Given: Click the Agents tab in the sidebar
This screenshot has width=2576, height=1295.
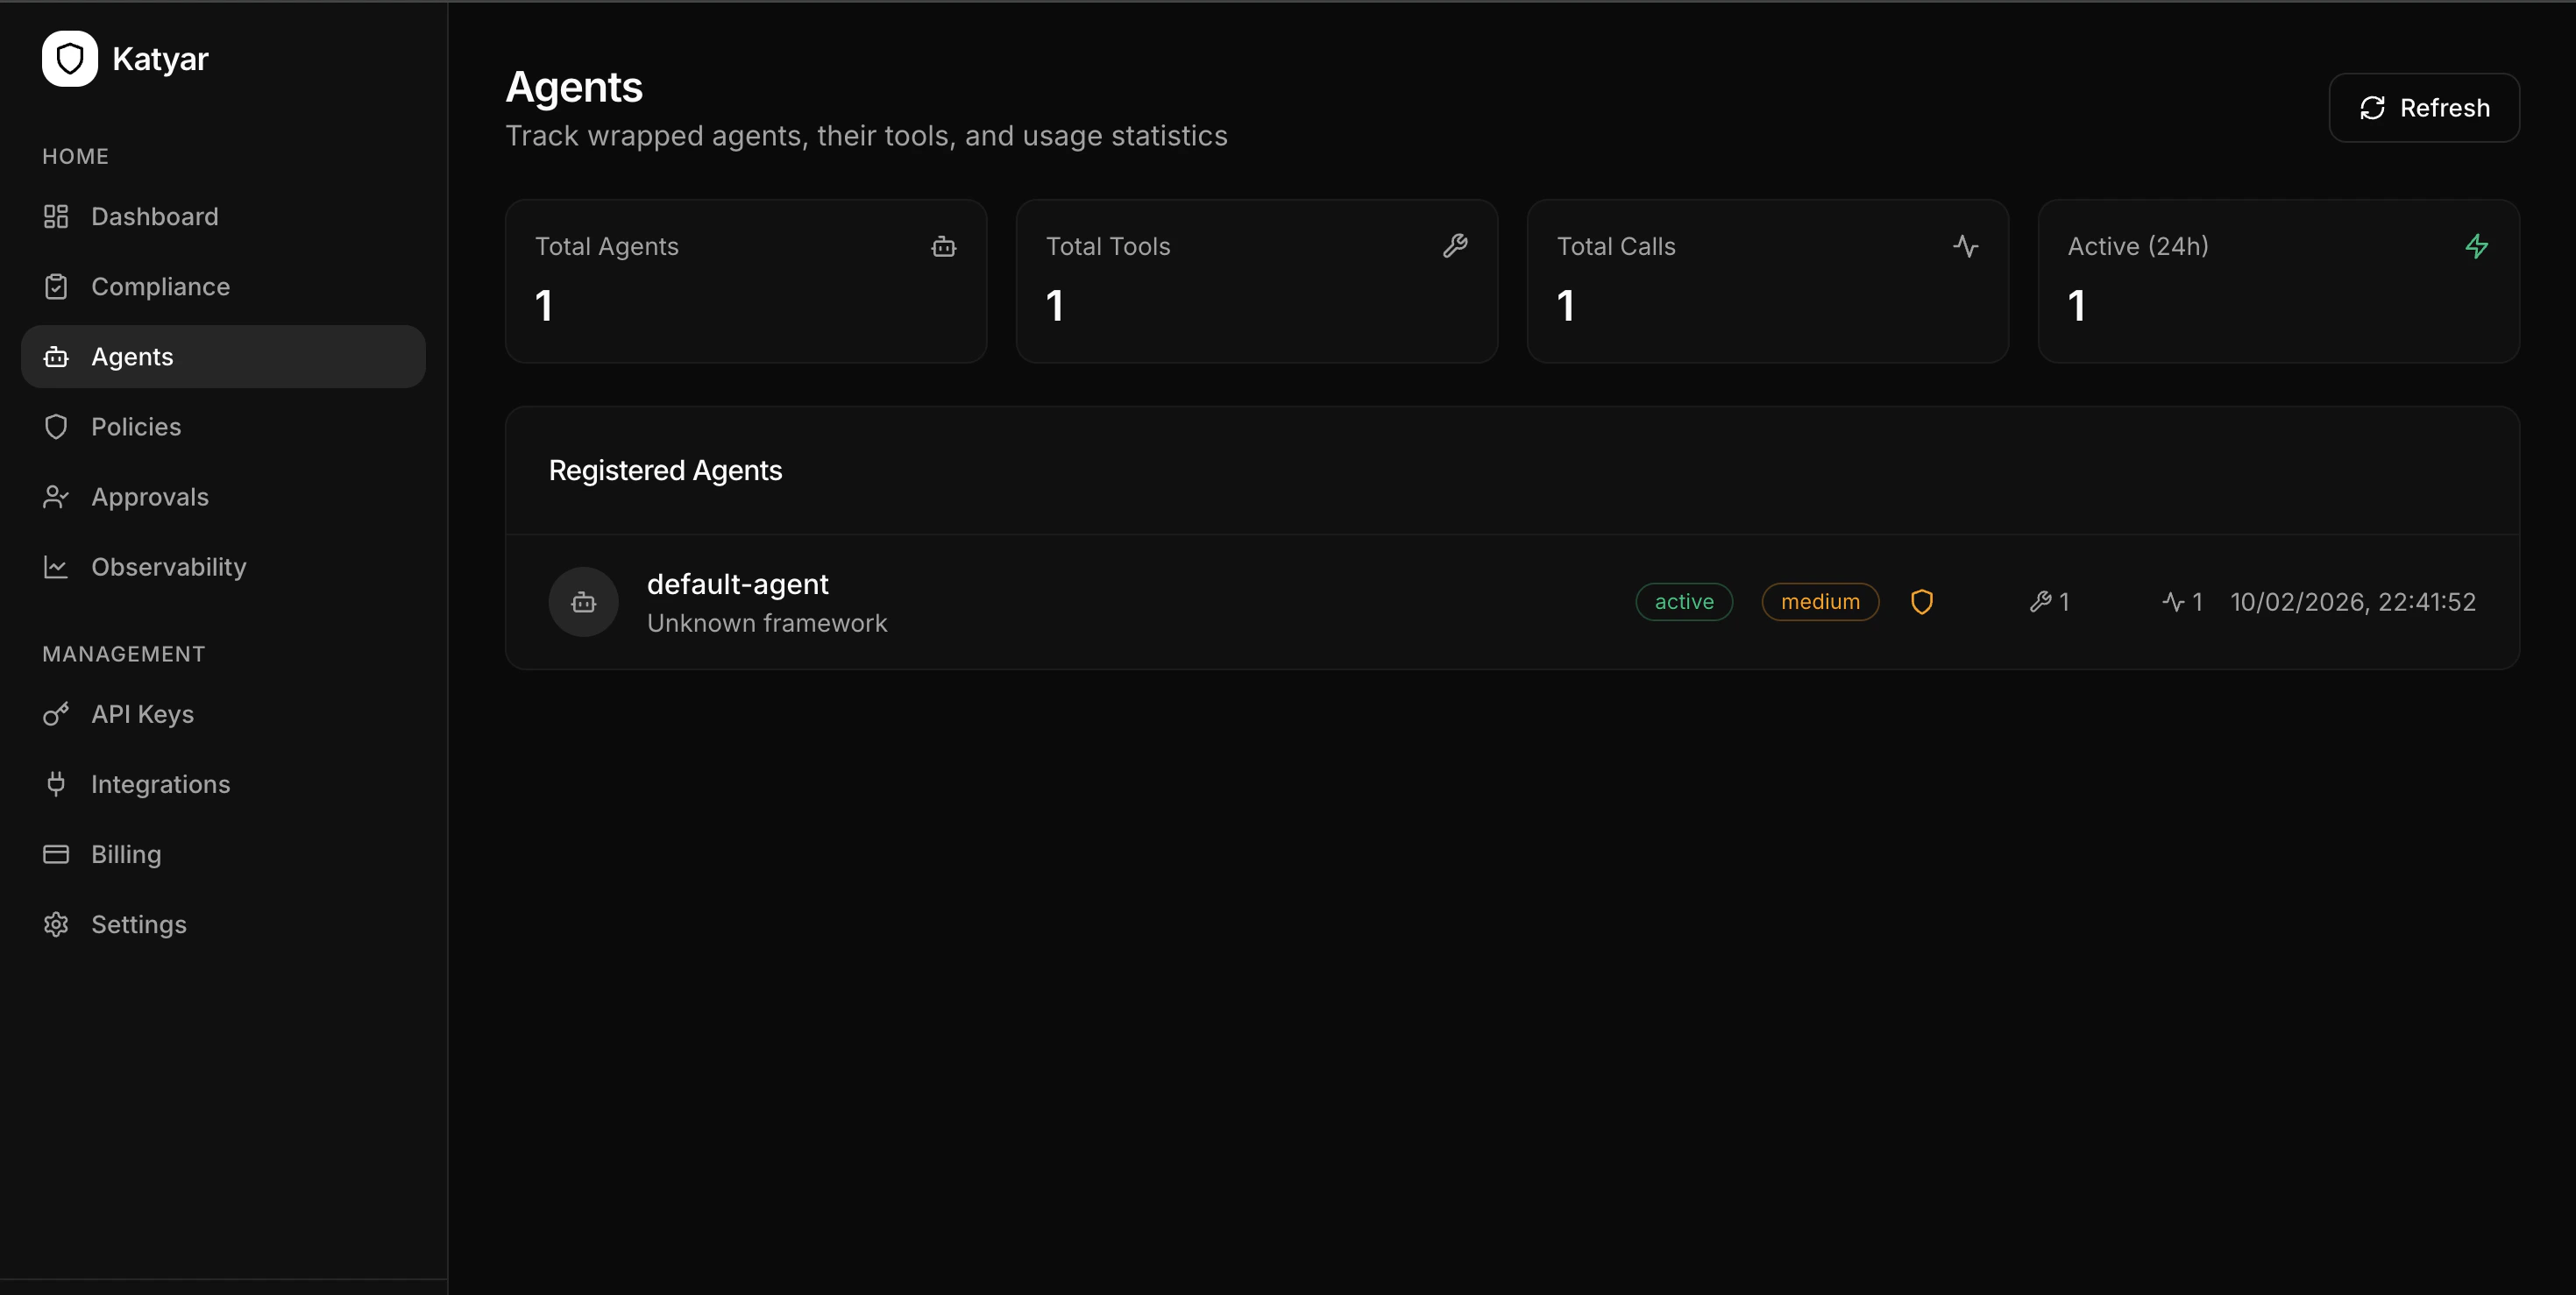Looking at the screenshot, I should 132,356.
